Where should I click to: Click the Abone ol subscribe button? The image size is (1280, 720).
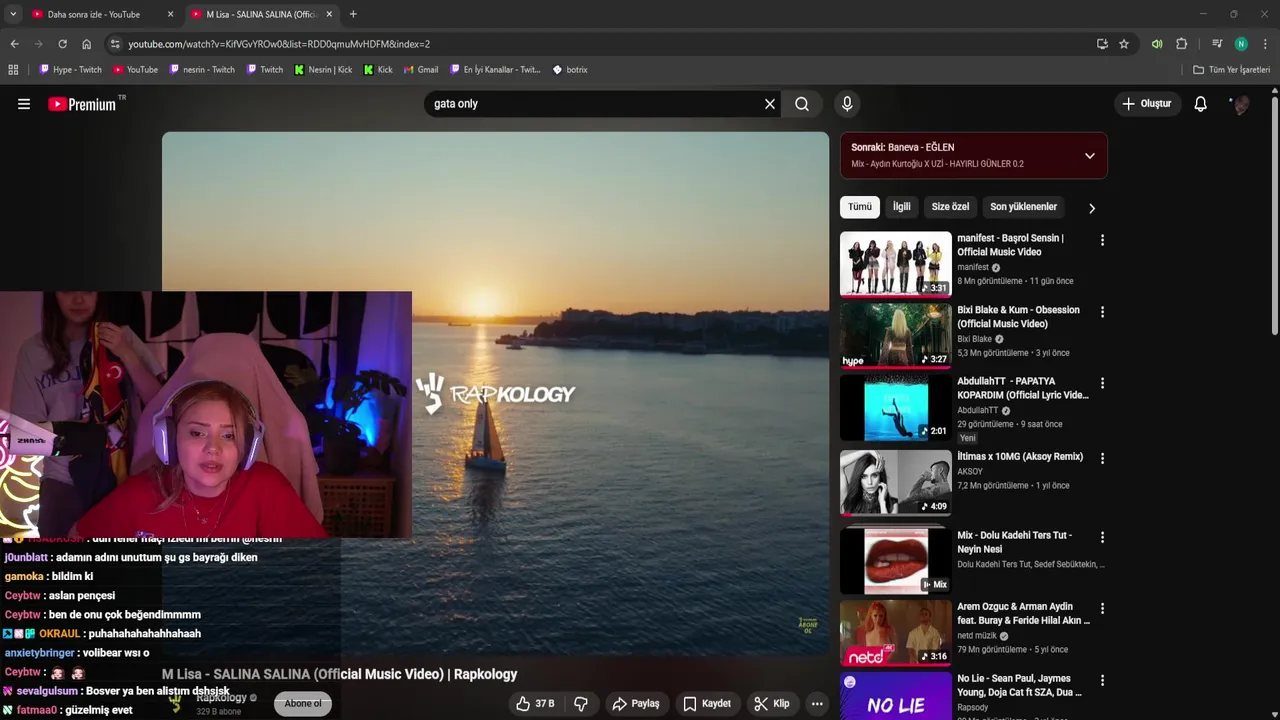303,704
